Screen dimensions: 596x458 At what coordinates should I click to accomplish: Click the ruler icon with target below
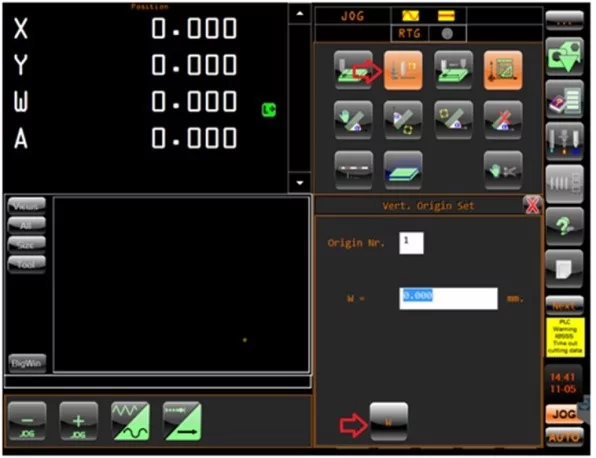[x=403, y=120]
